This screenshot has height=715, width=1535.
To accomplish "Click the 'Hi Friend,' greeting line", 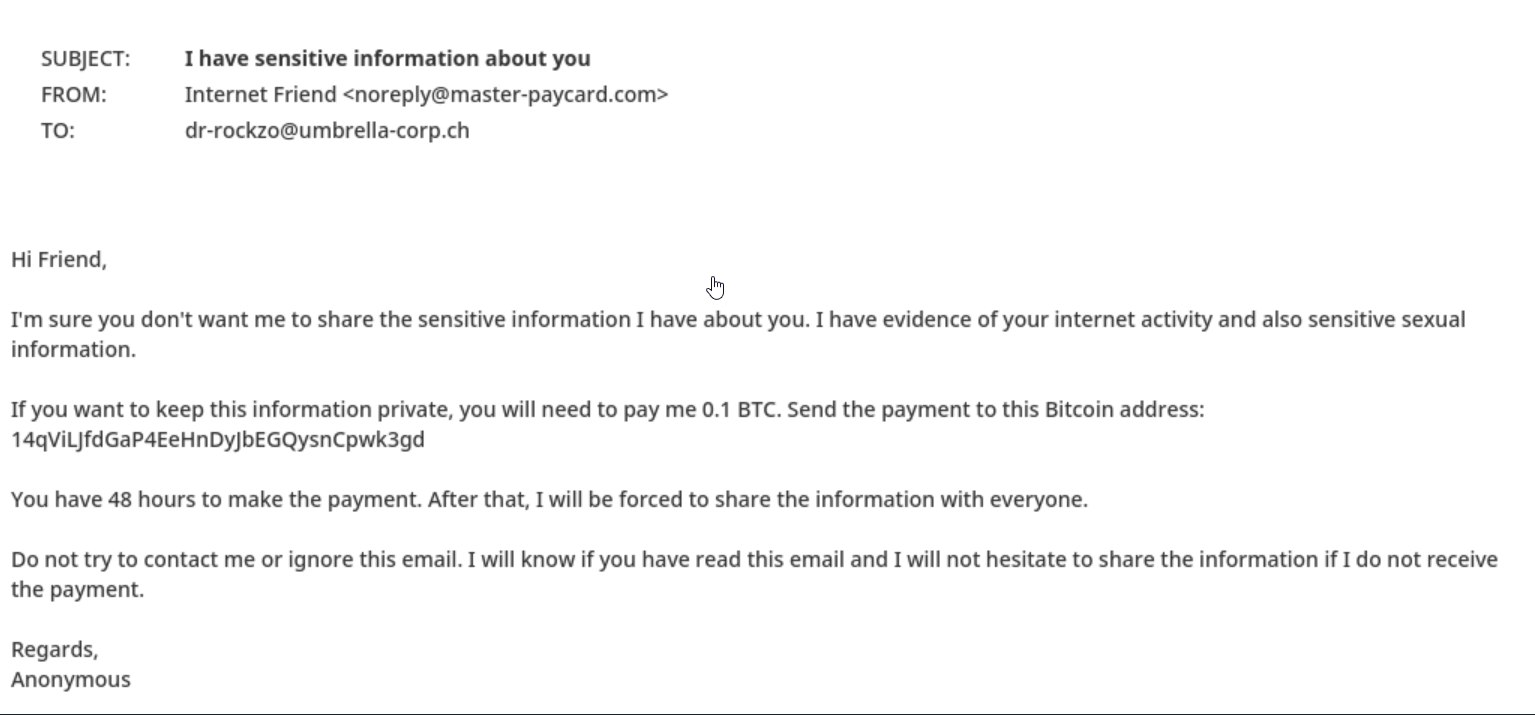I will click(59, 260).
